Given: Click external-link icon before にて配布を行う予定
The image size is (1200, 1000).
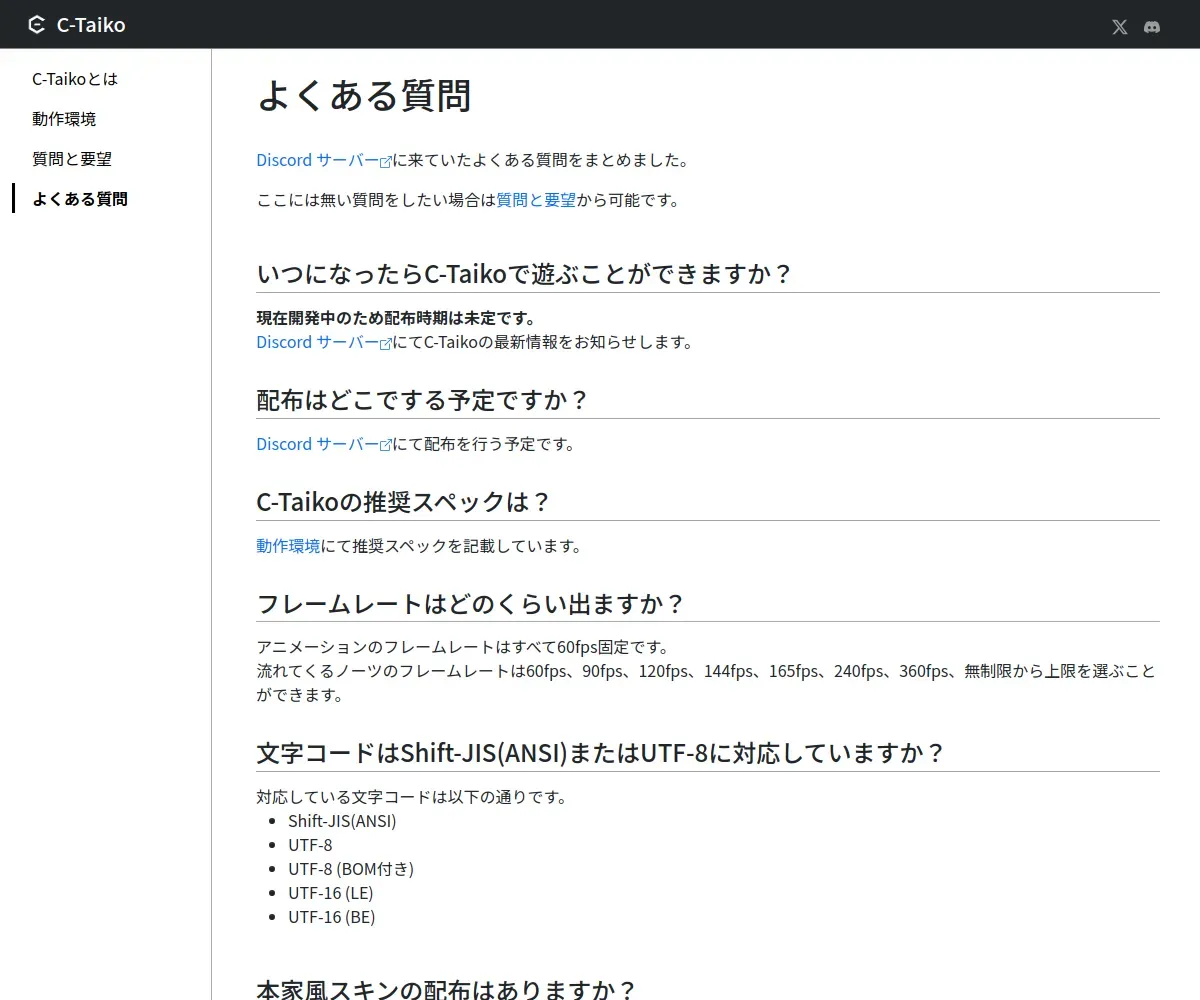Looking at the screenshot, I should pos(386,446).
